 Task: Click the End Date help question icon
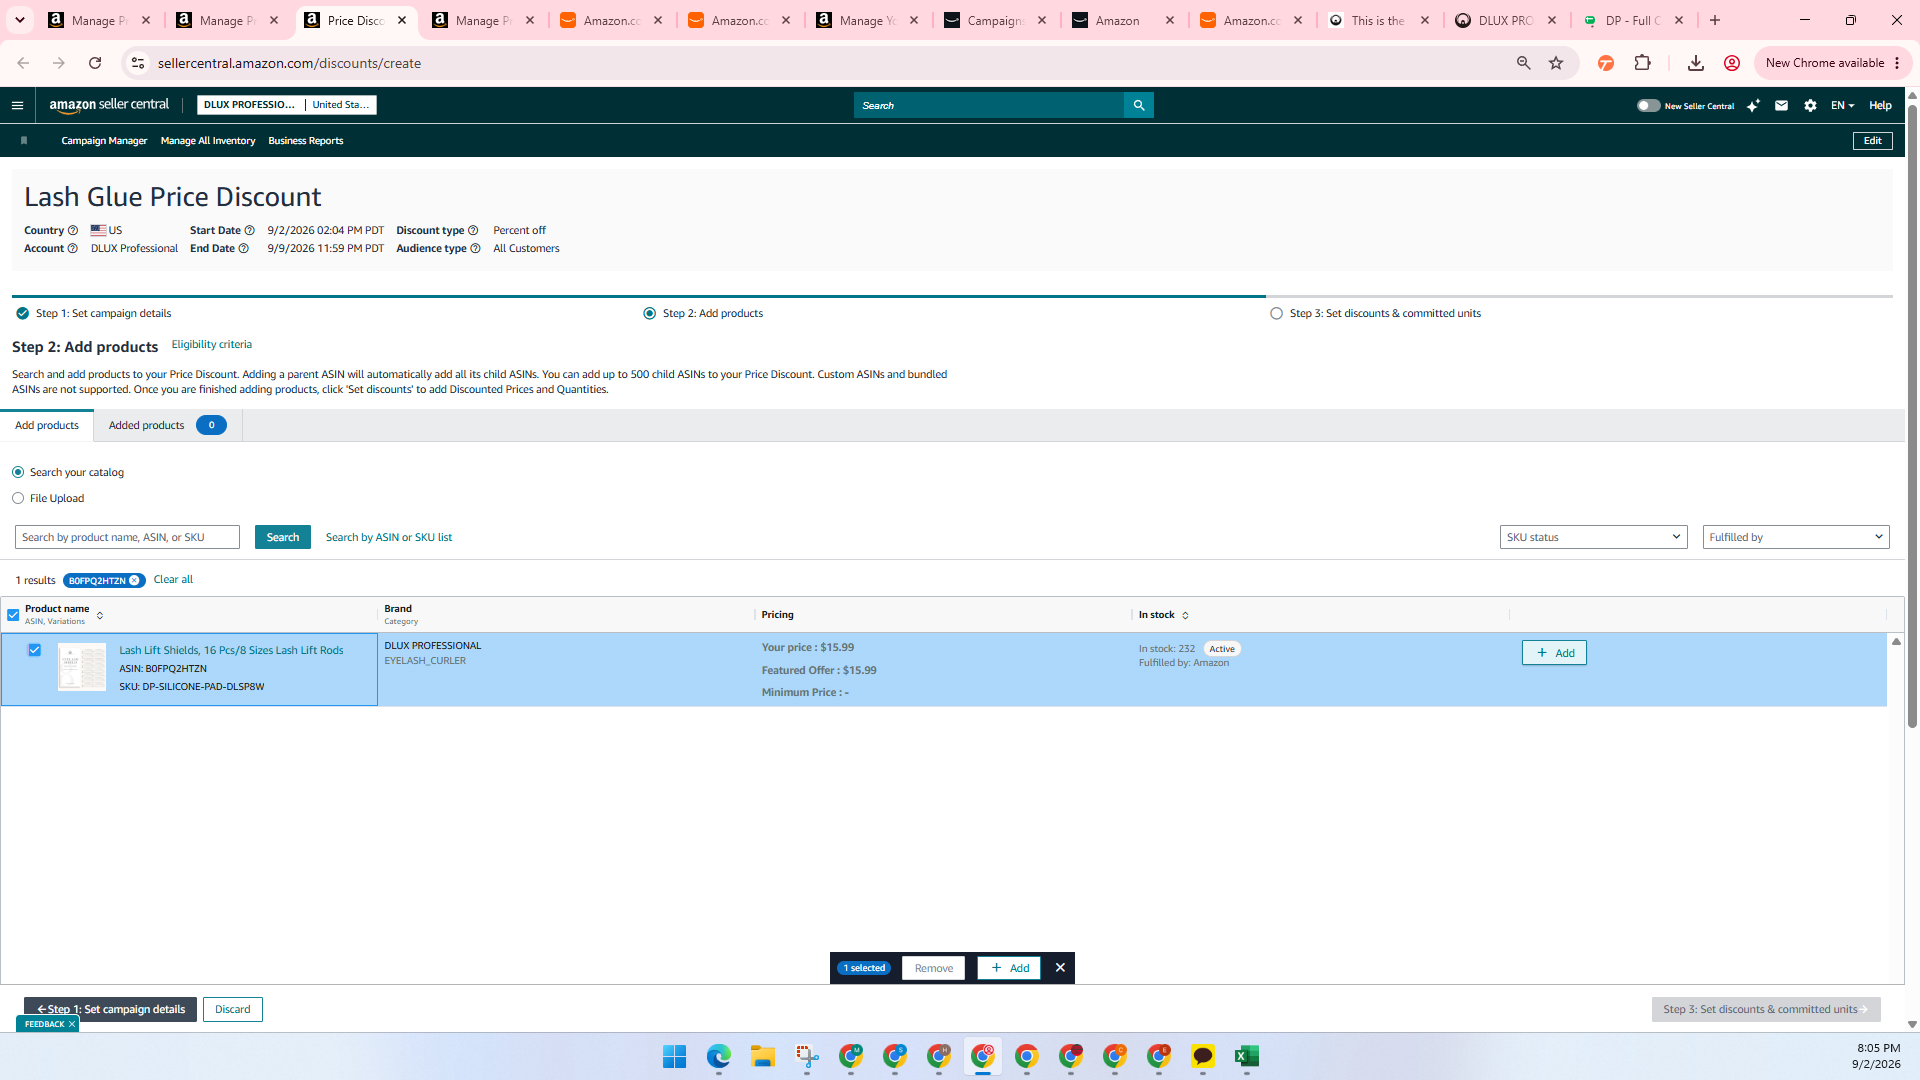tap(243, 249)
